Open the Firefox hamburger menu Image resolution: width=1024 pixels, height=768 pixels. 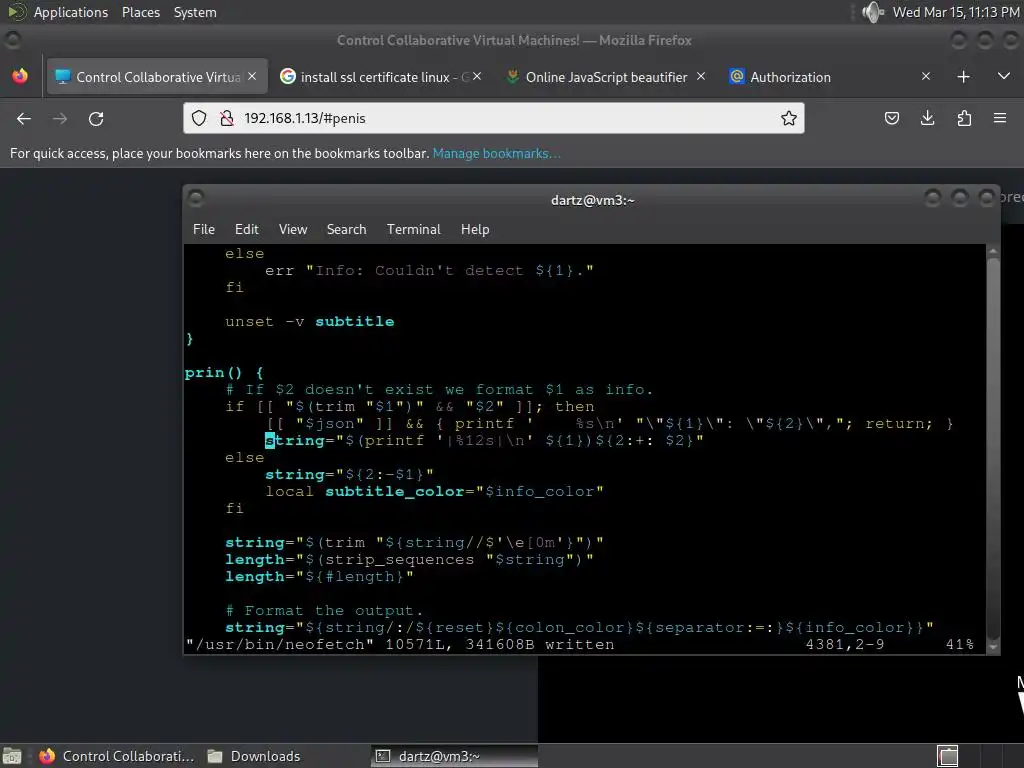click(x=1000, y=118)
